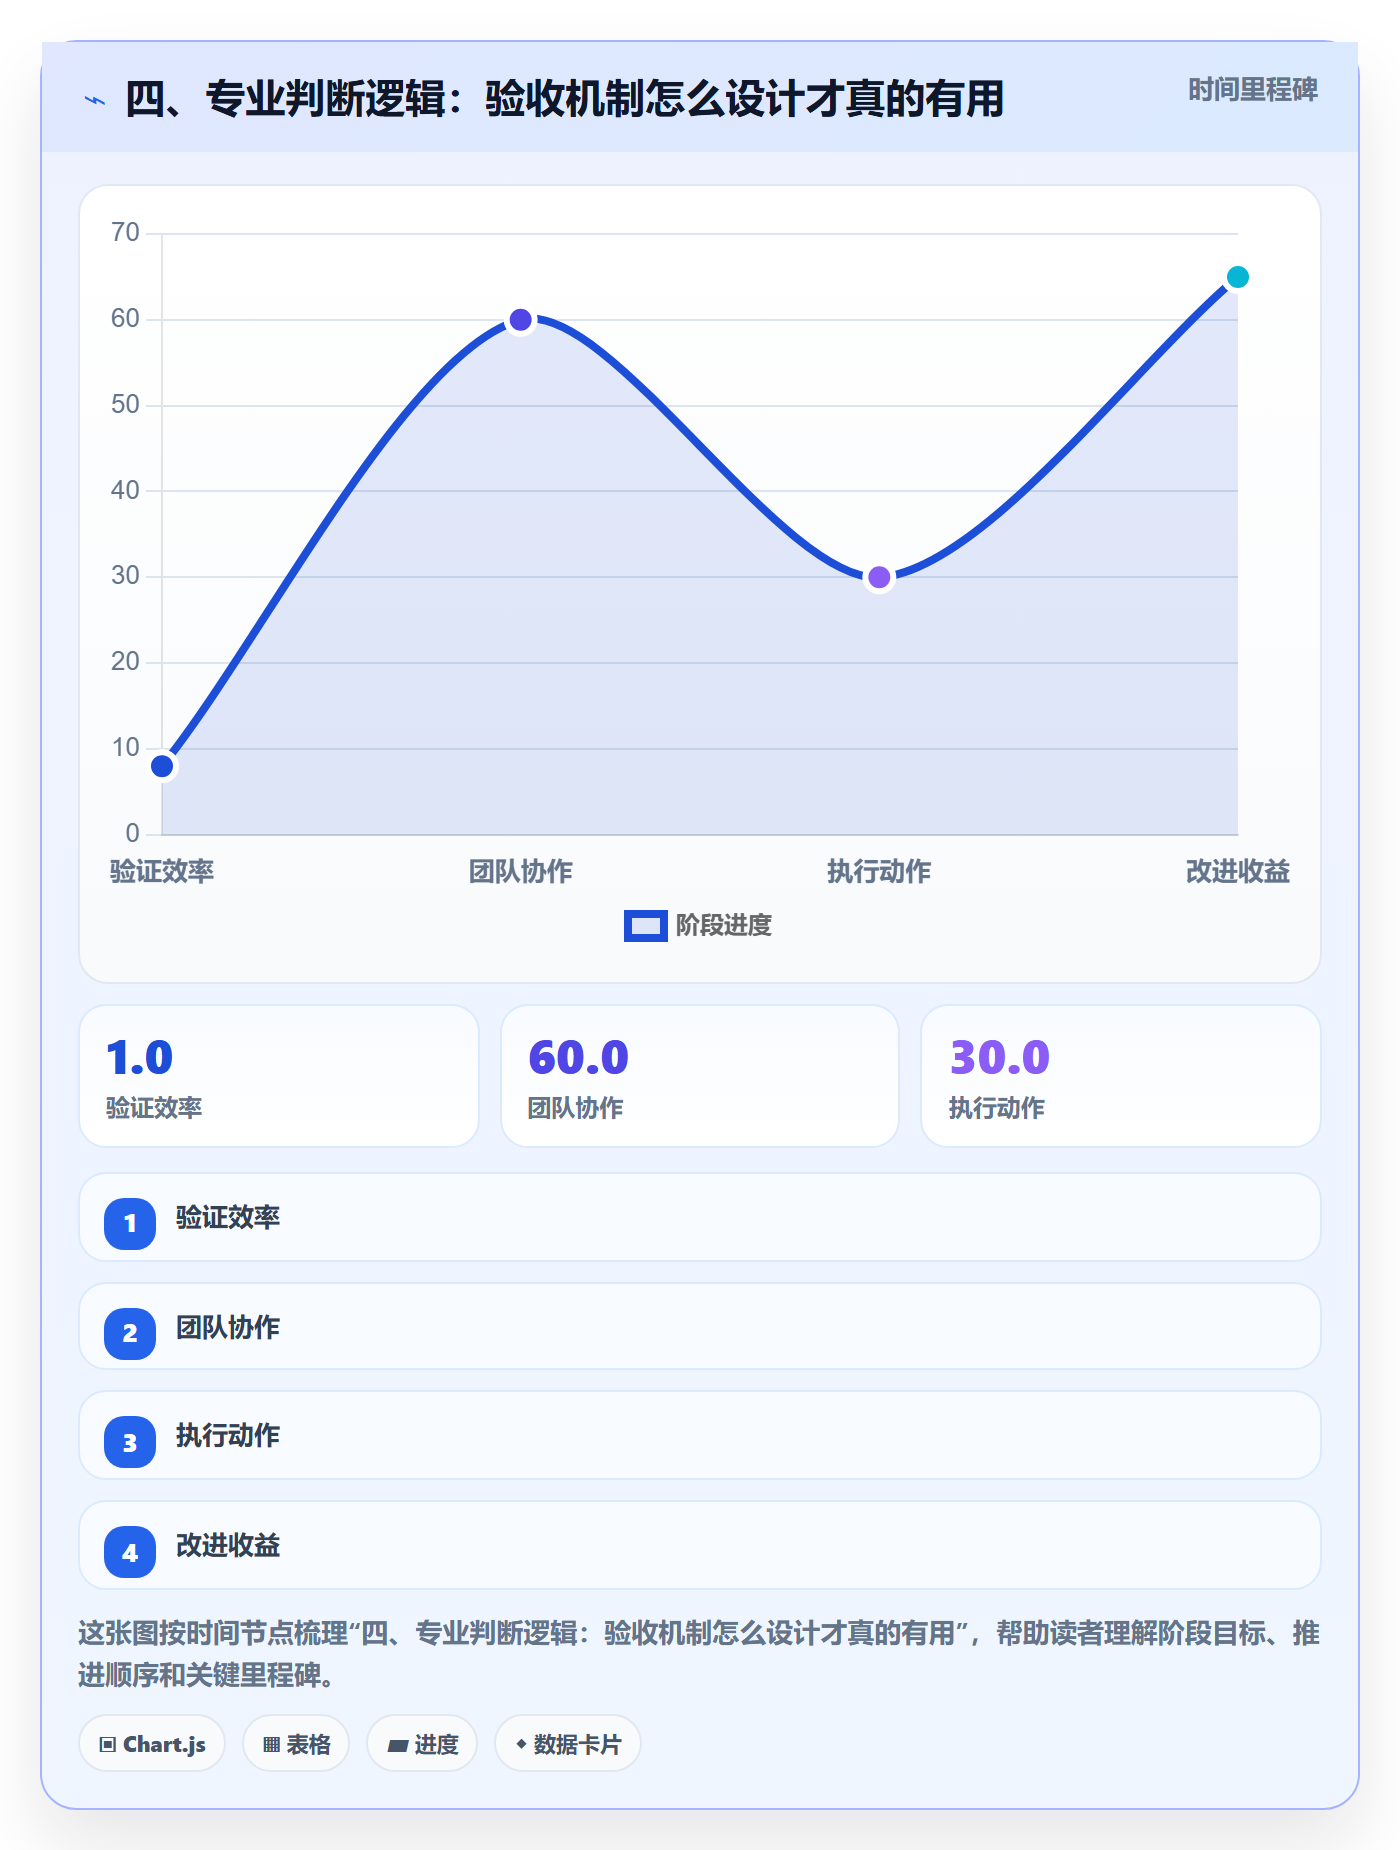Screen dimensions: 1400x1850
Task: Click the 30.0 stat value
Action: click(1000, 1058)
